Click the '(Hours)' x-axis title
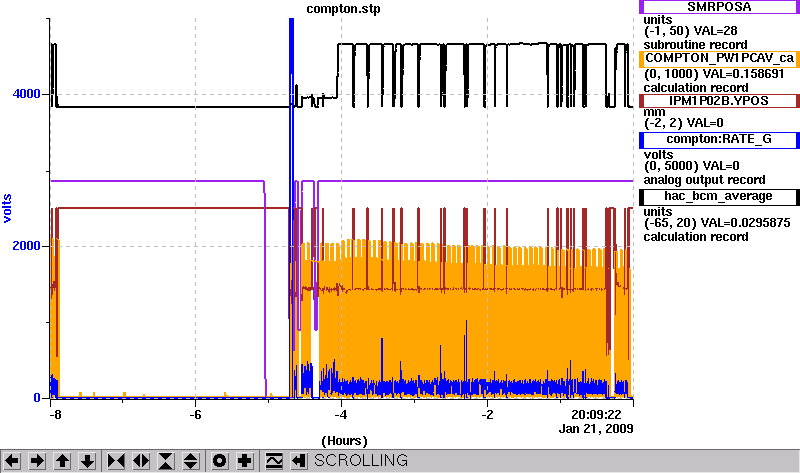The height and width of the screenshot is (473, 800). [344, 440]
